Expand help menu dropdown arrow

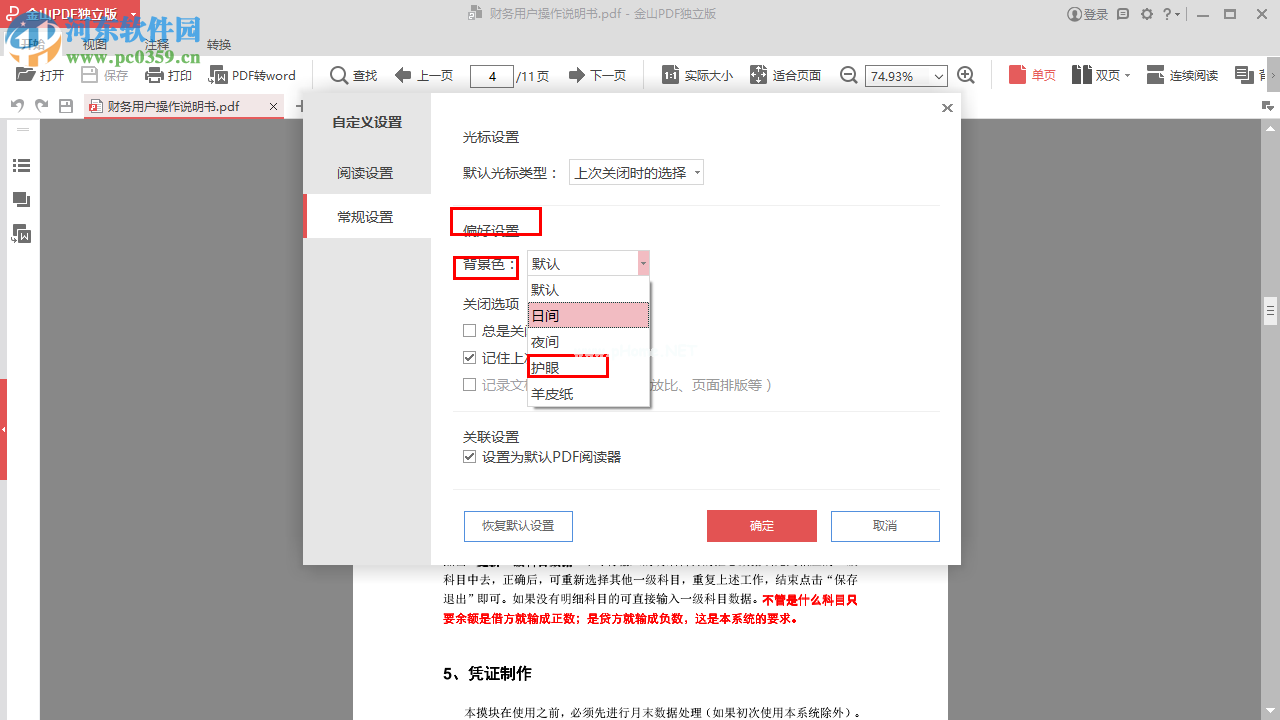point(1178,14)
